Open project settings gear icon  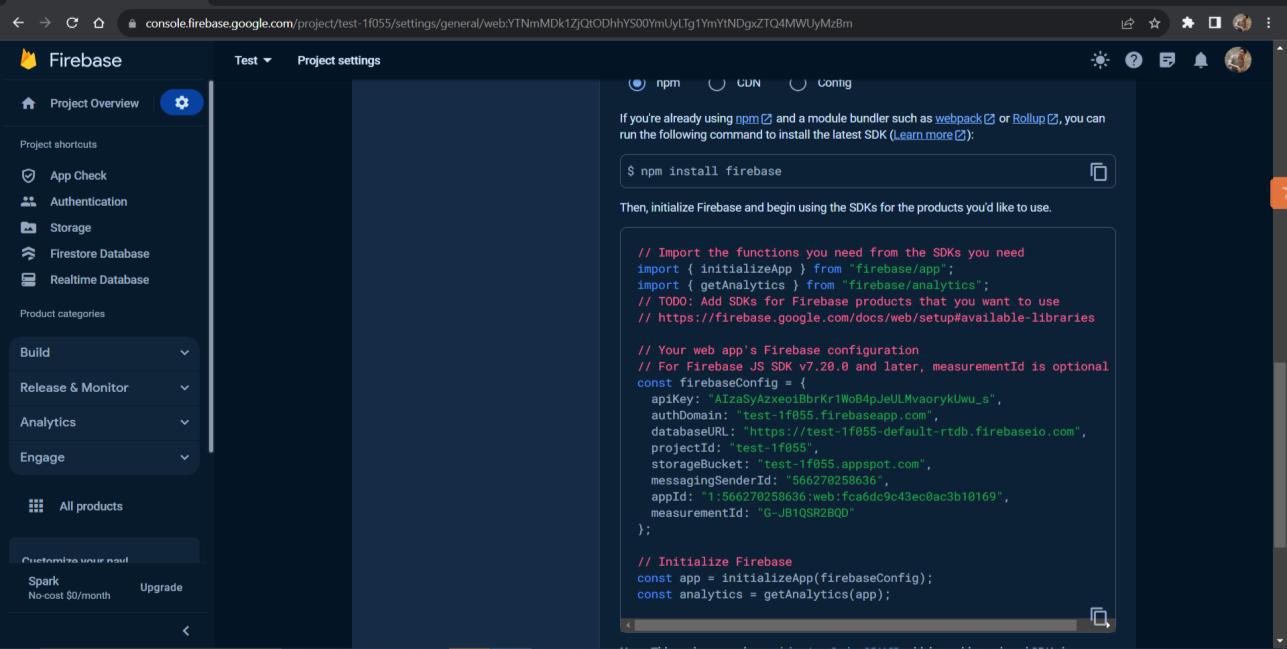(181, 103)
